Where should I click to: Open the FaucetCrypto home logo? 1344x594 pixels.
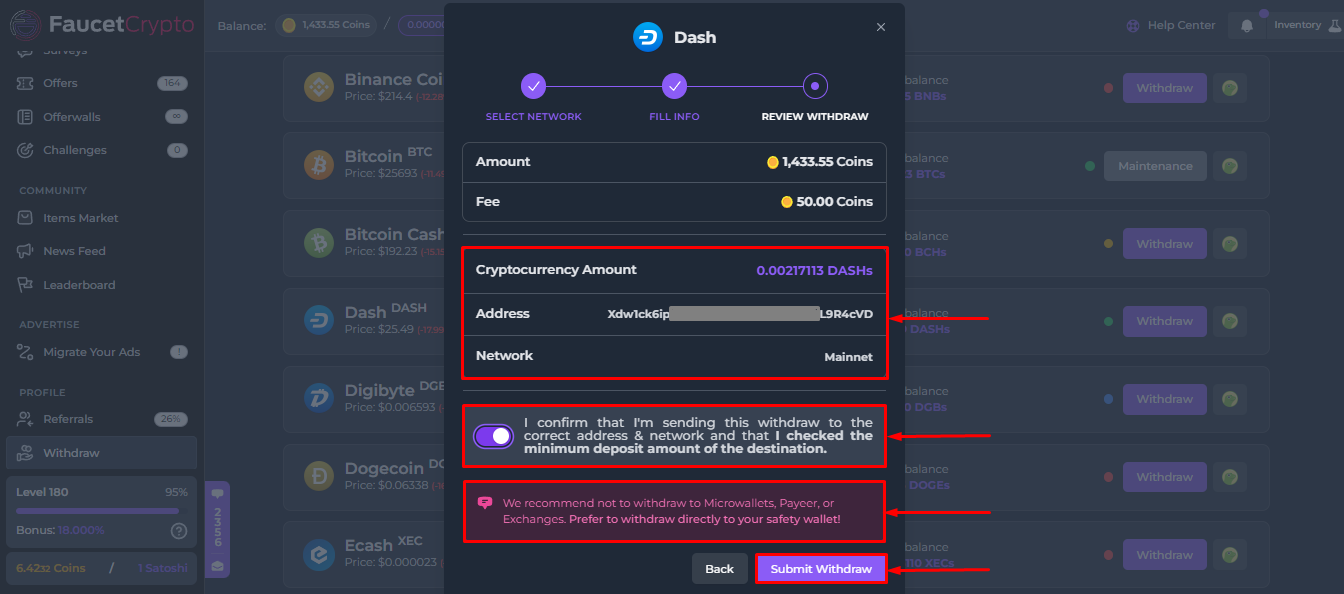[x=102, y=24]
